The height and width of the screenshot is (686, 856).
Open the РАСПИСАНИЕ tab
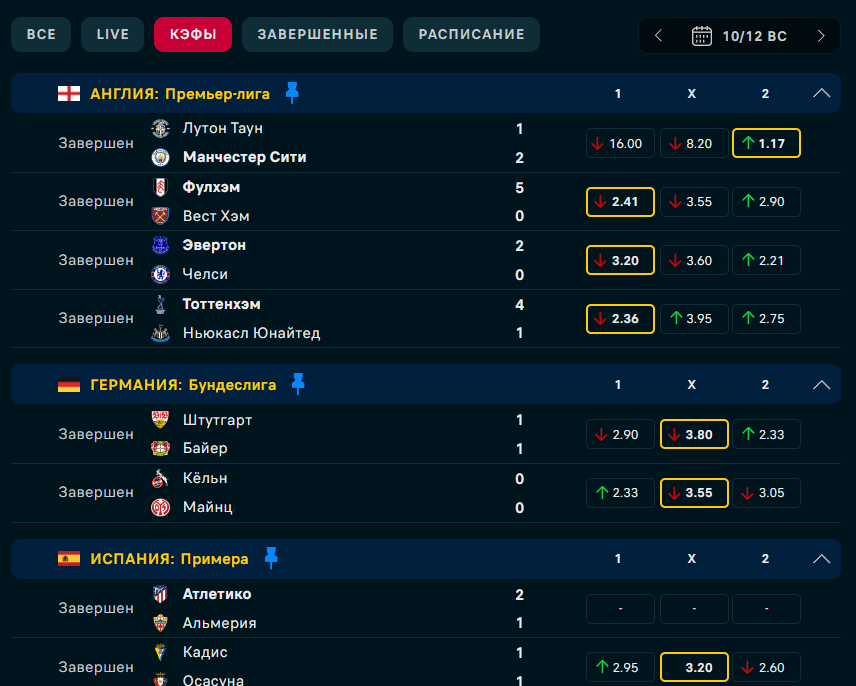click(x=471, y=34)
